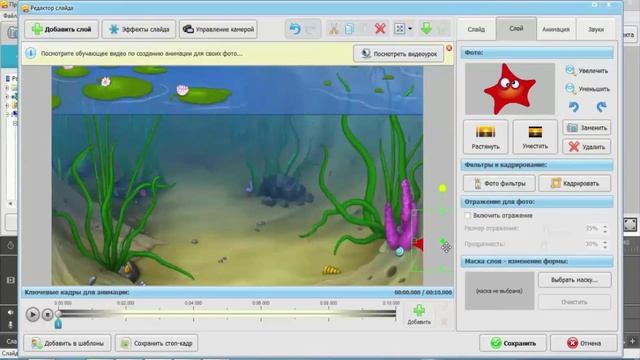Image resolution: width=640 pixels, height=360 pixels.
Task: Adjust the Размер отражения stepper
Action: 605,229
